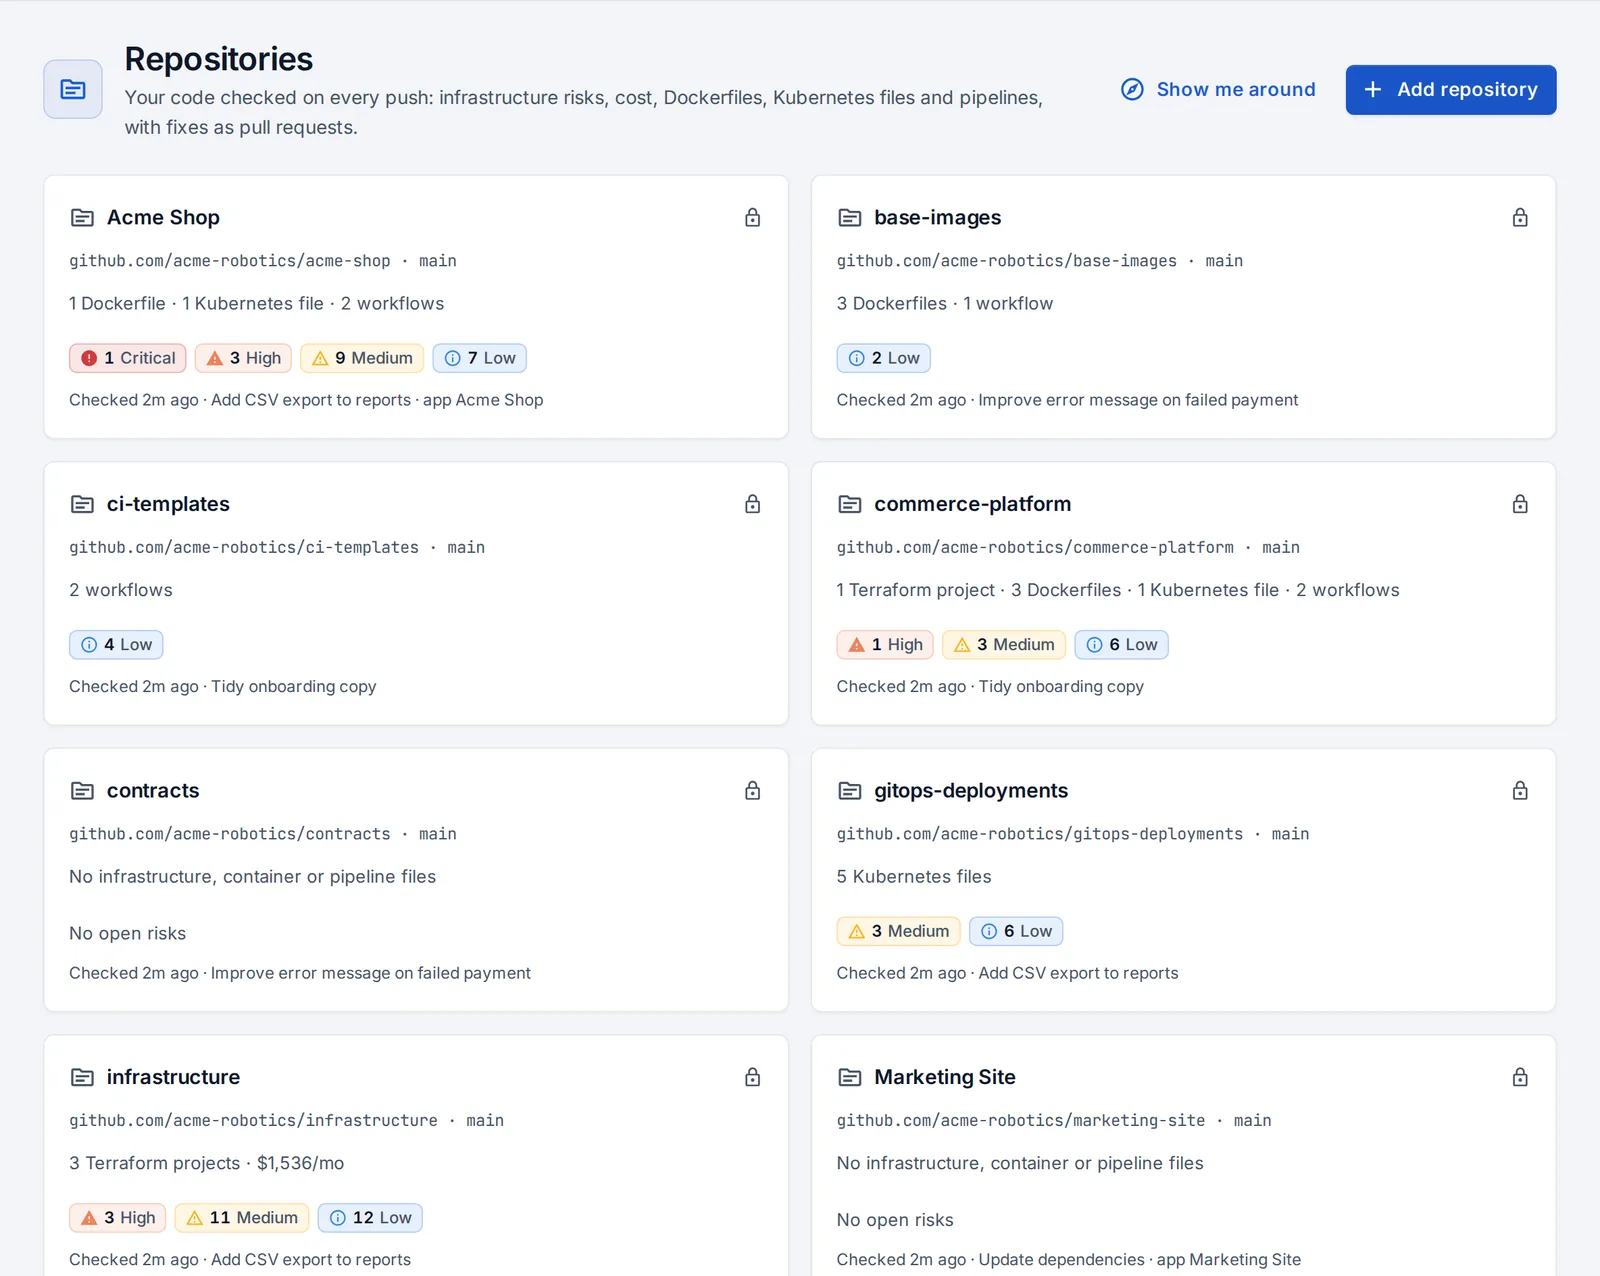1600x1276 pixels.
Task: Click the lock icon on contracts card
Action: 753,791
